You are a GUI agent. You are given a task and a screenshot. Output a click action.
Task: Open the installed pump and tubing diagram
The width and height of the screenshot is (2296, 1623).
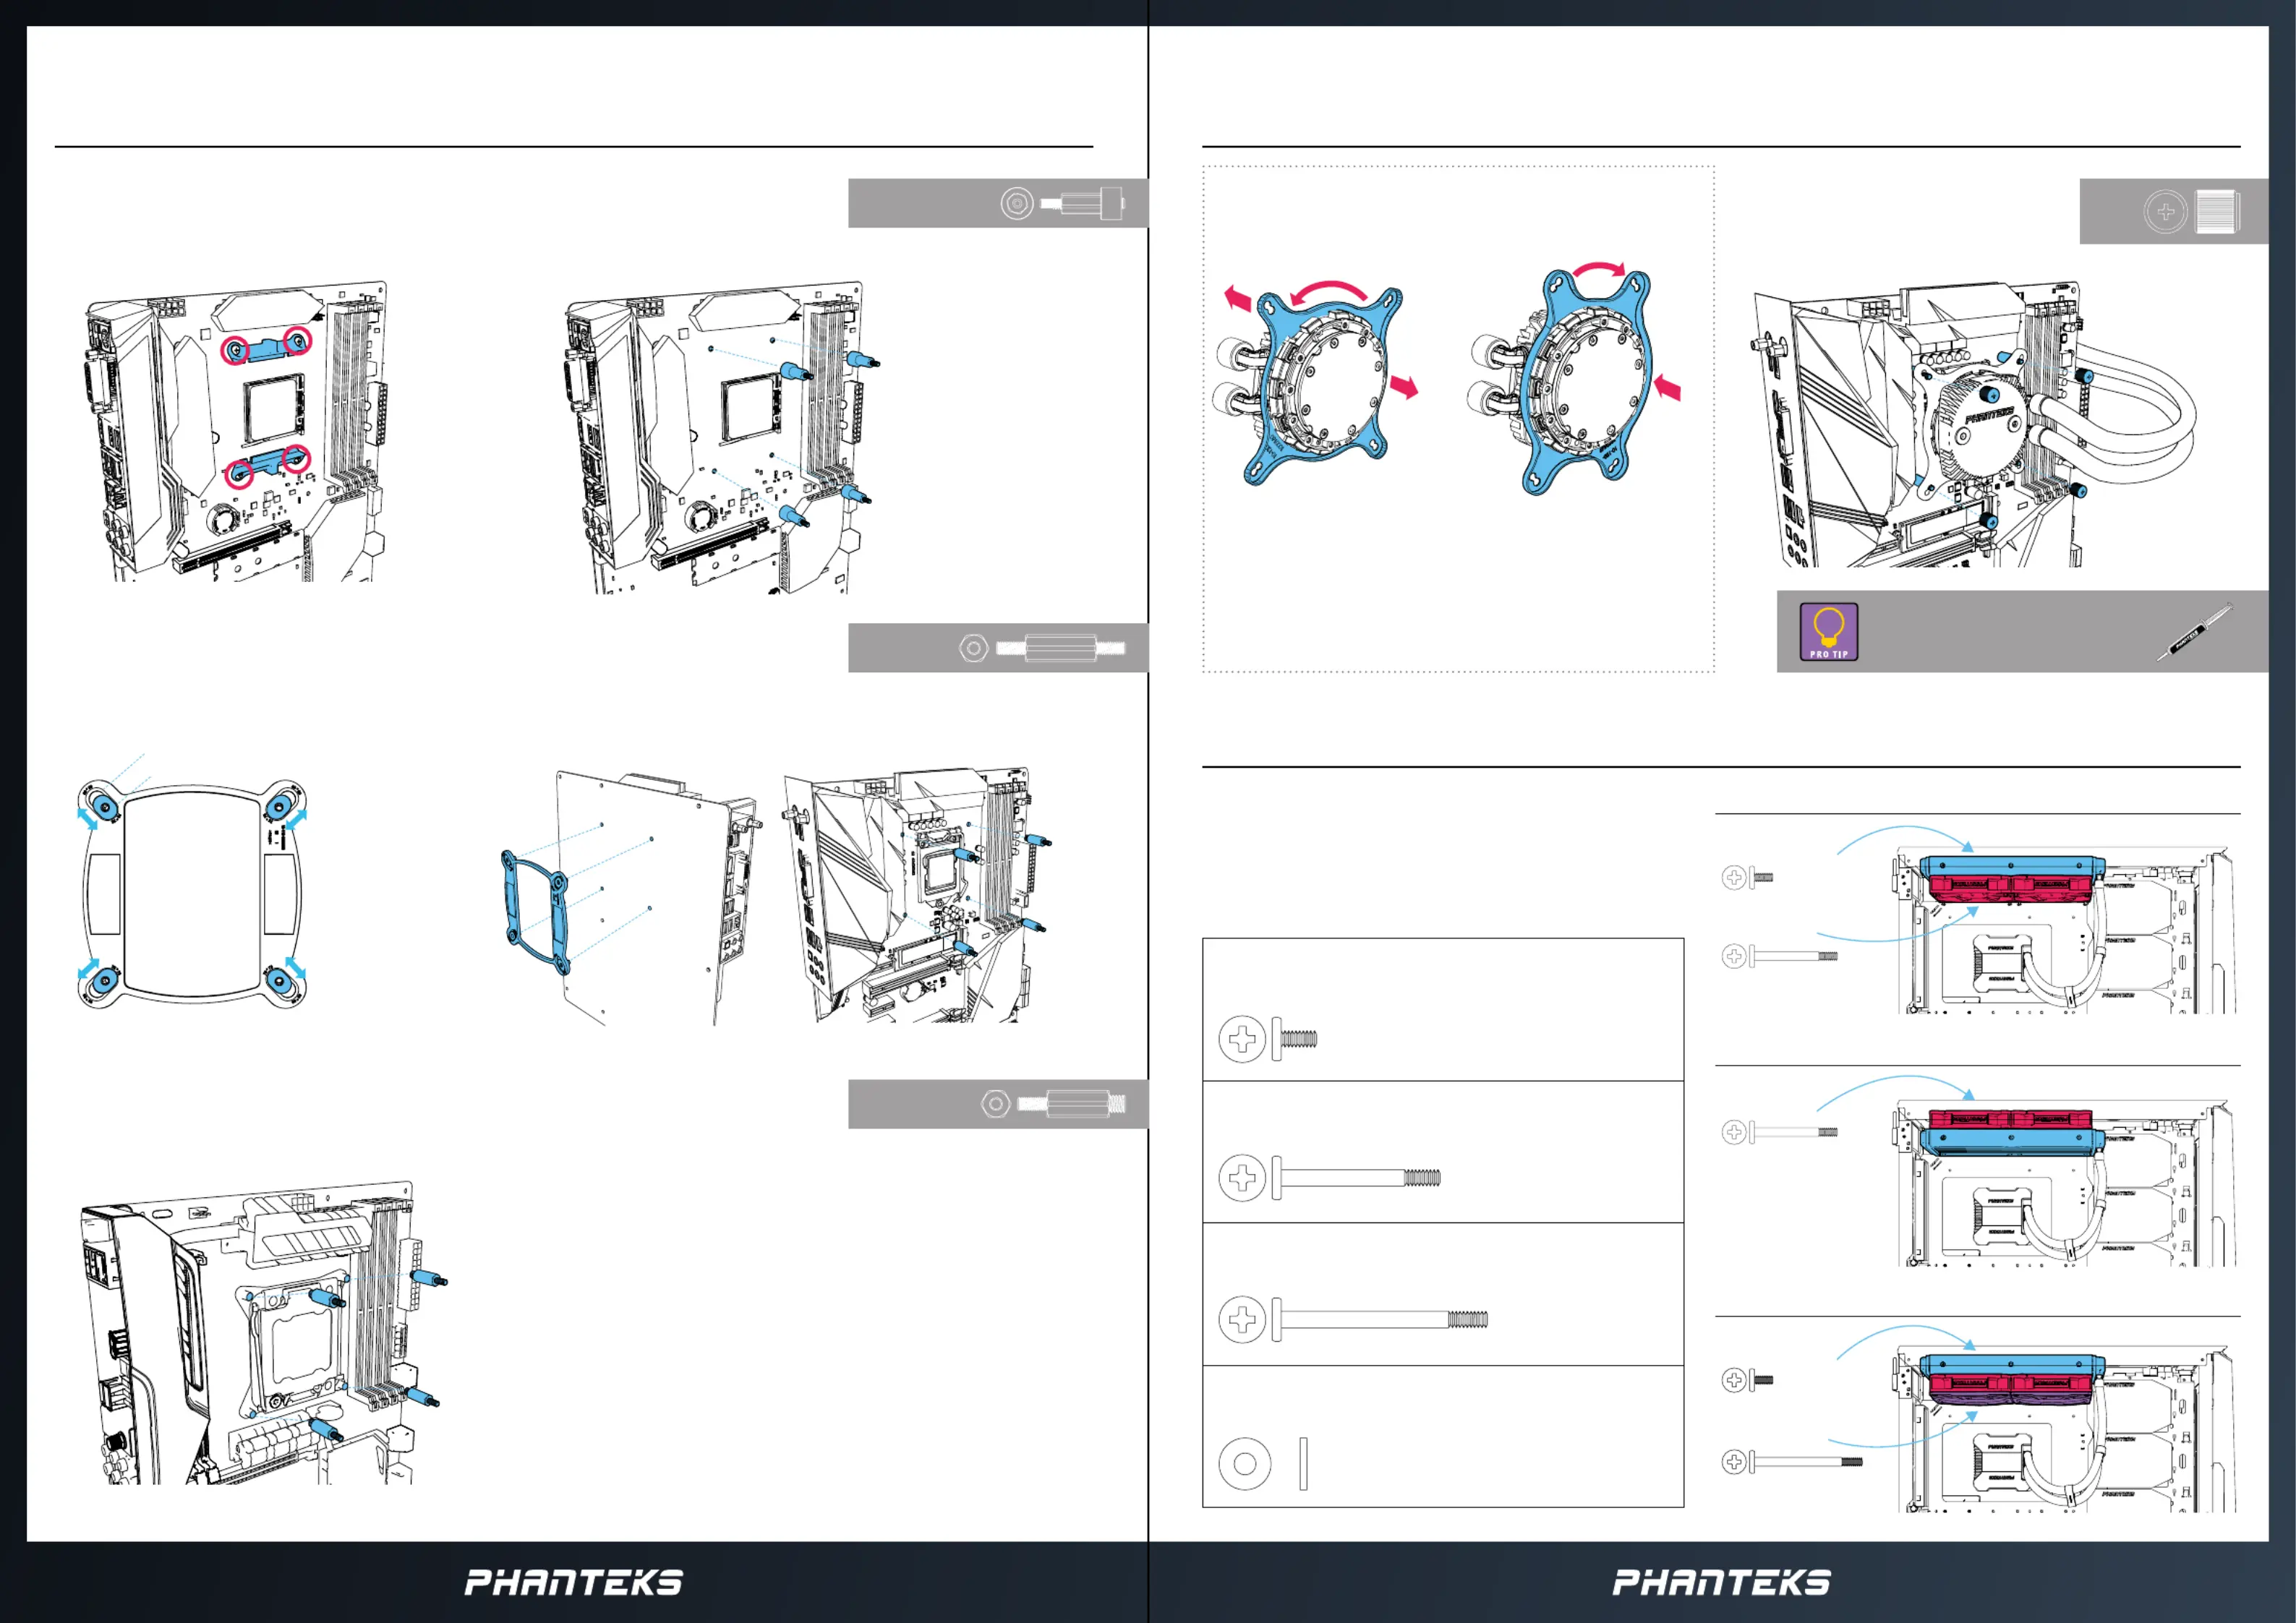click(x=1975, y=424)
